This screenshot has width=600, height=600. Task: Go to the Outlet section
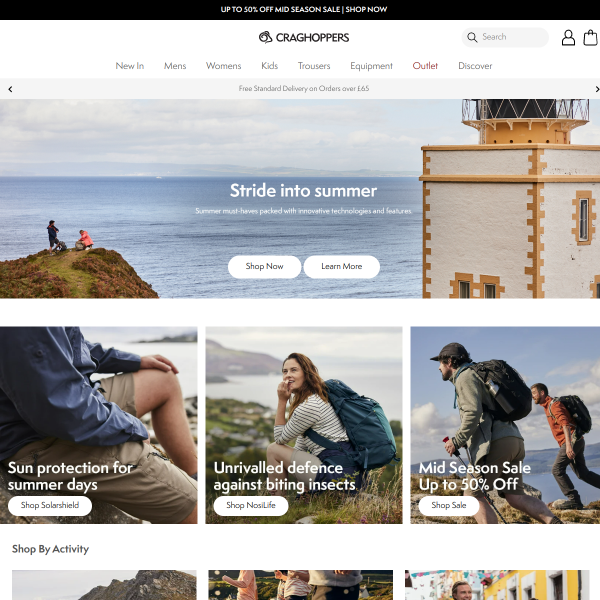(425, 66)
